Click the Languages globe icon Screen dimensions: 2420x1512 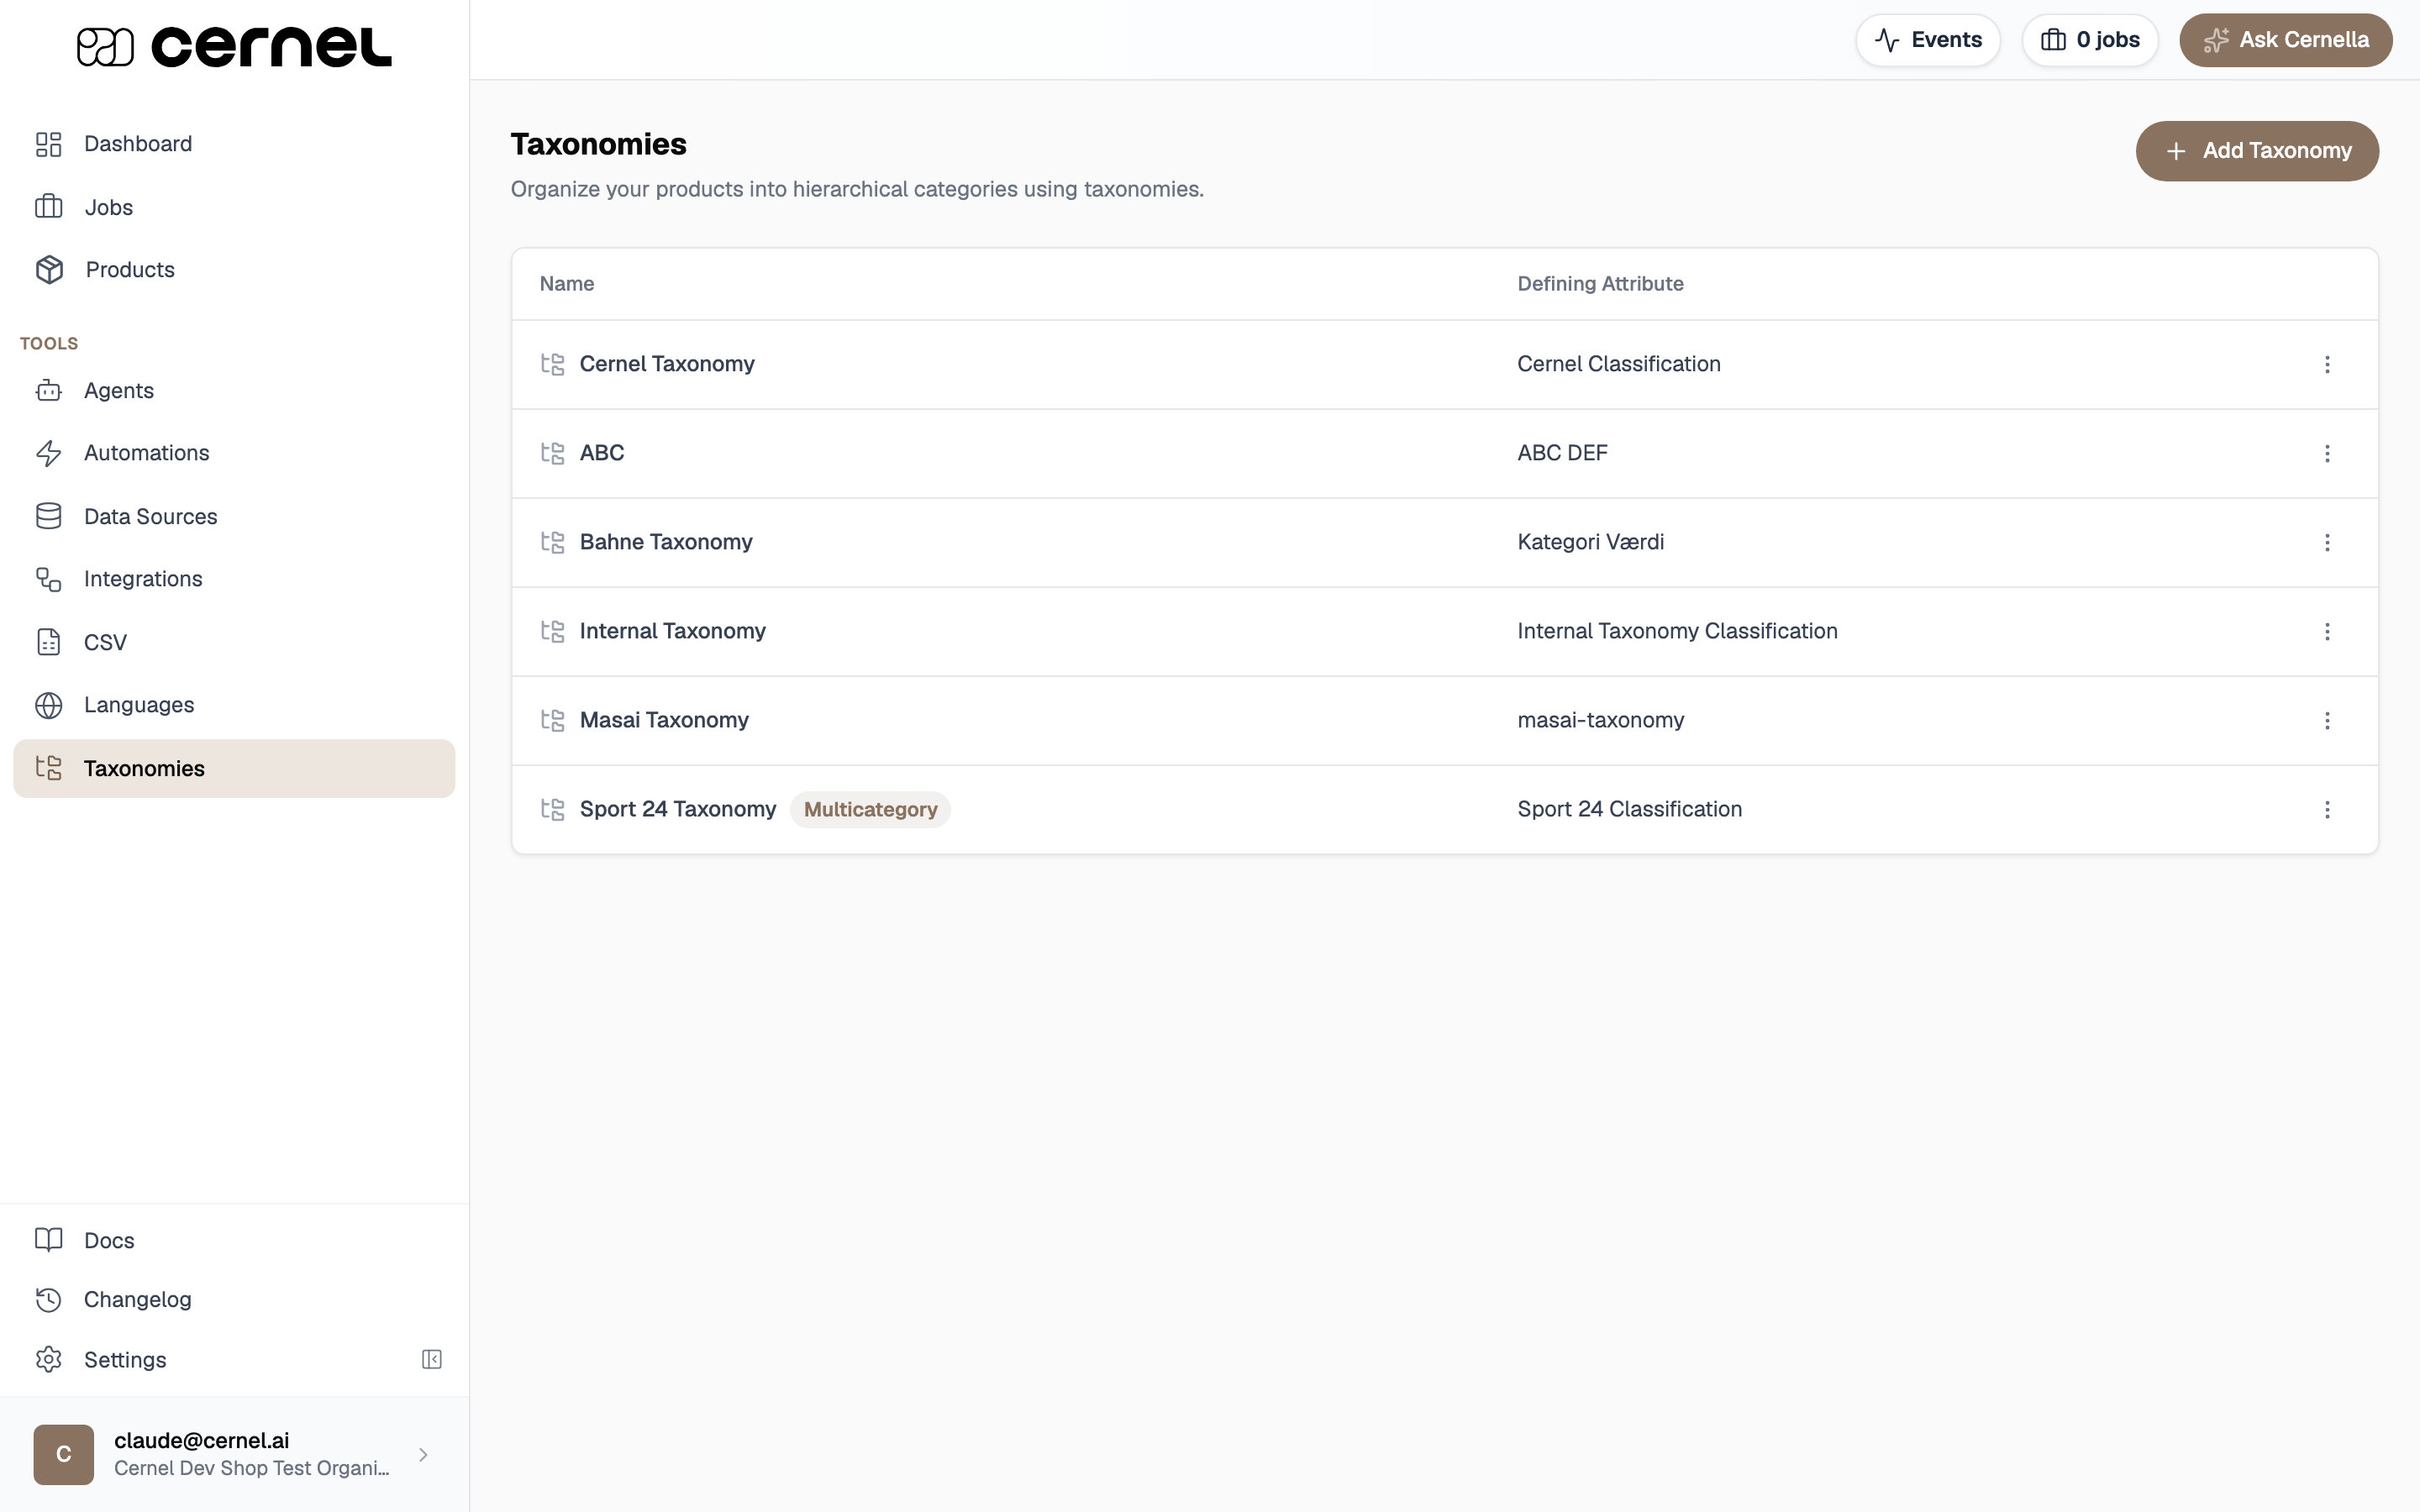[x=48, y=705]
